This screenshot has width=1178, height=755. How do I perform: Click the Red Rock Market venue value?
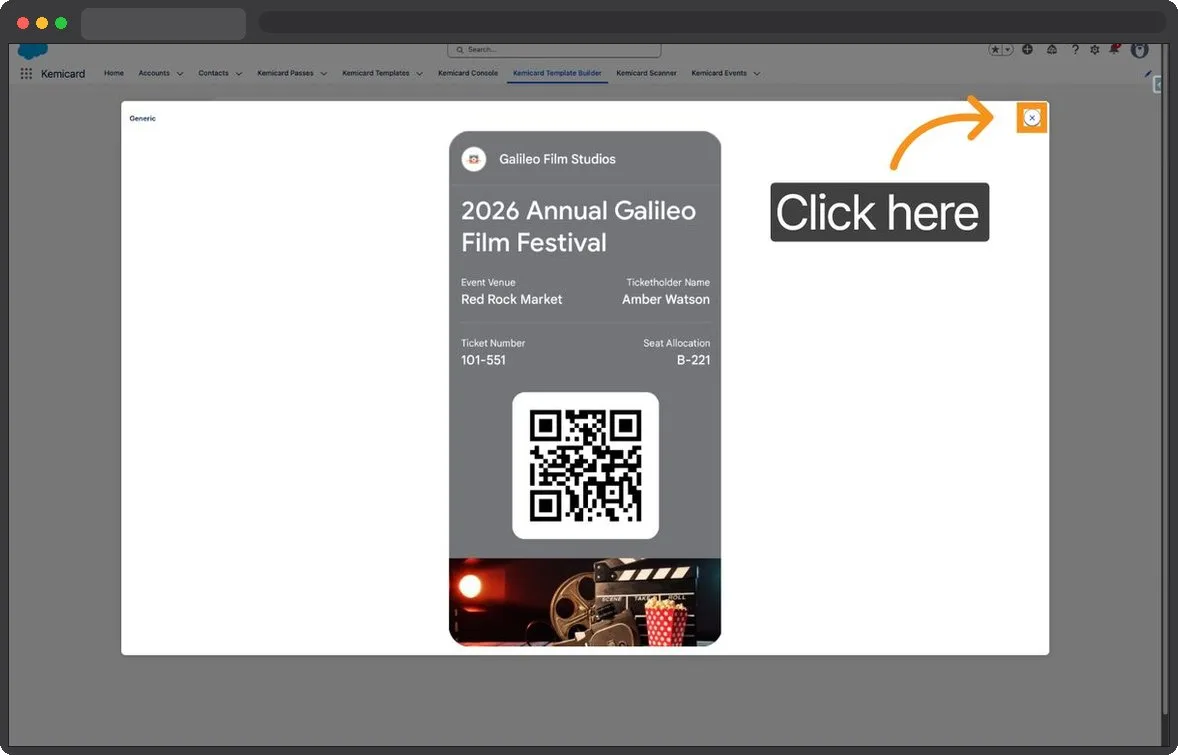512,299
